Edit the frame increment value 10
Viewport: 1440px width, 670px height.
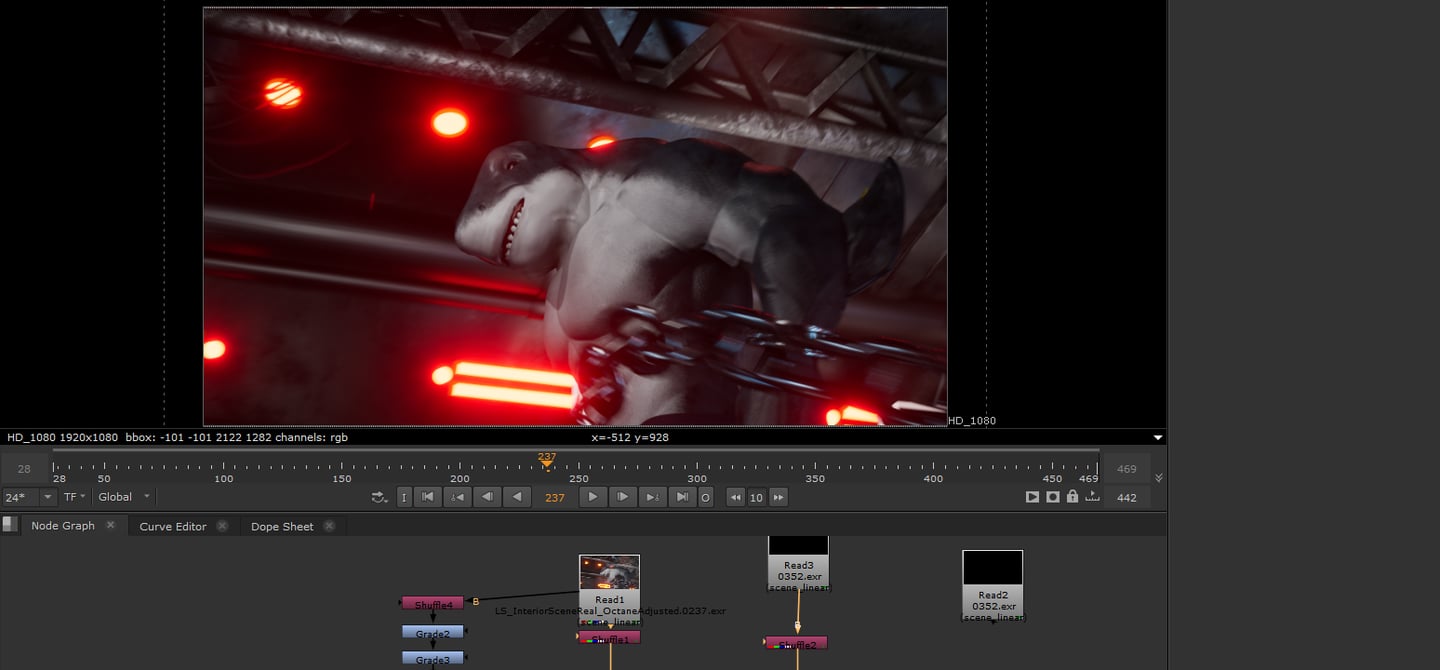click(x=756, y=497)
